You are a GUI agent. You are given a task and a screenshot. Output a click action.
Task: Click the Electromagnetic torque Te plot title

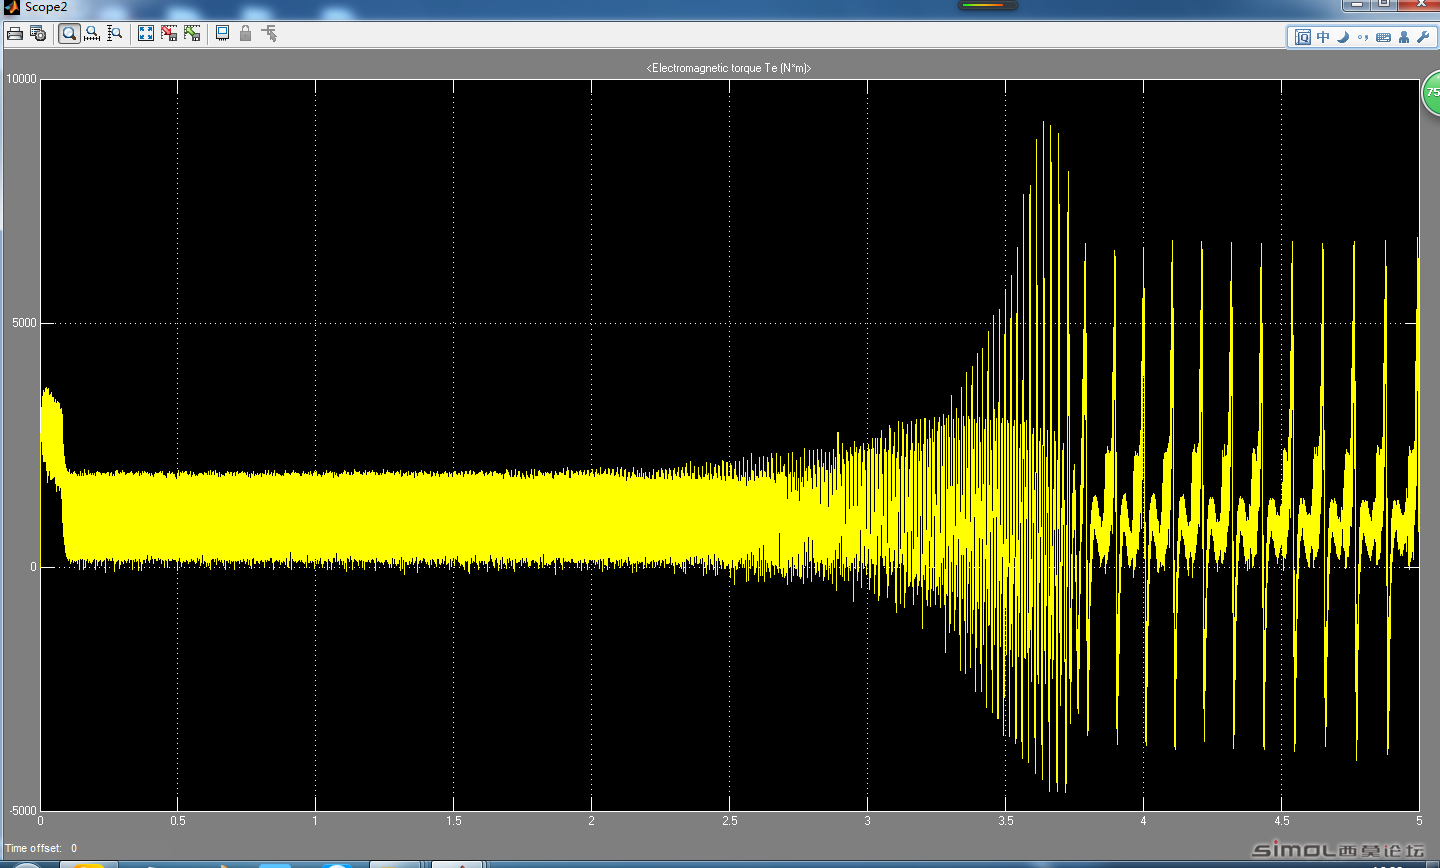coord(729,68)
